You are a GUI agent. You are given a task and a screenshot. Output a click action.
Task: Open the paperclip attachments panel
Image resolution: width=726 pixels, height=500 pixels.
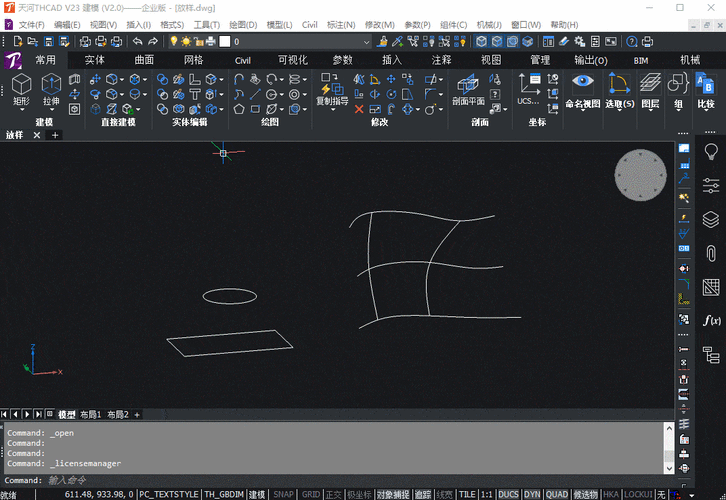(711, 254)
